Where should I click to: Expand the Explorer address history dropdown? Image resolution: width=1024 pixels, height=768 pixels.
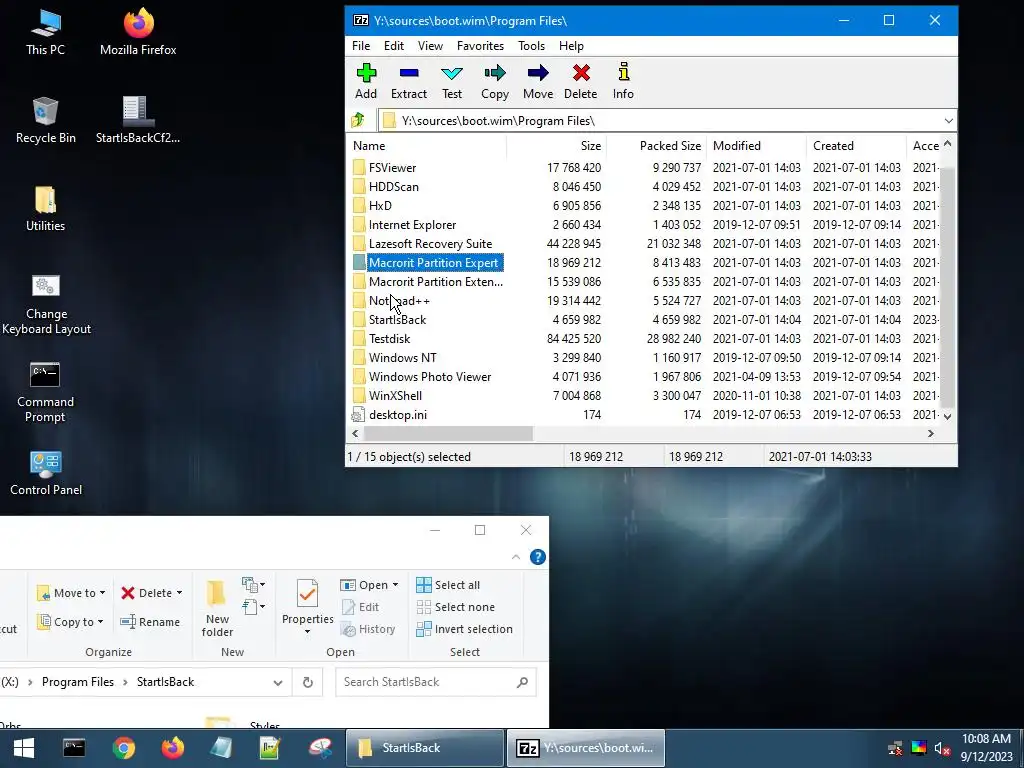tap(278, 682)
